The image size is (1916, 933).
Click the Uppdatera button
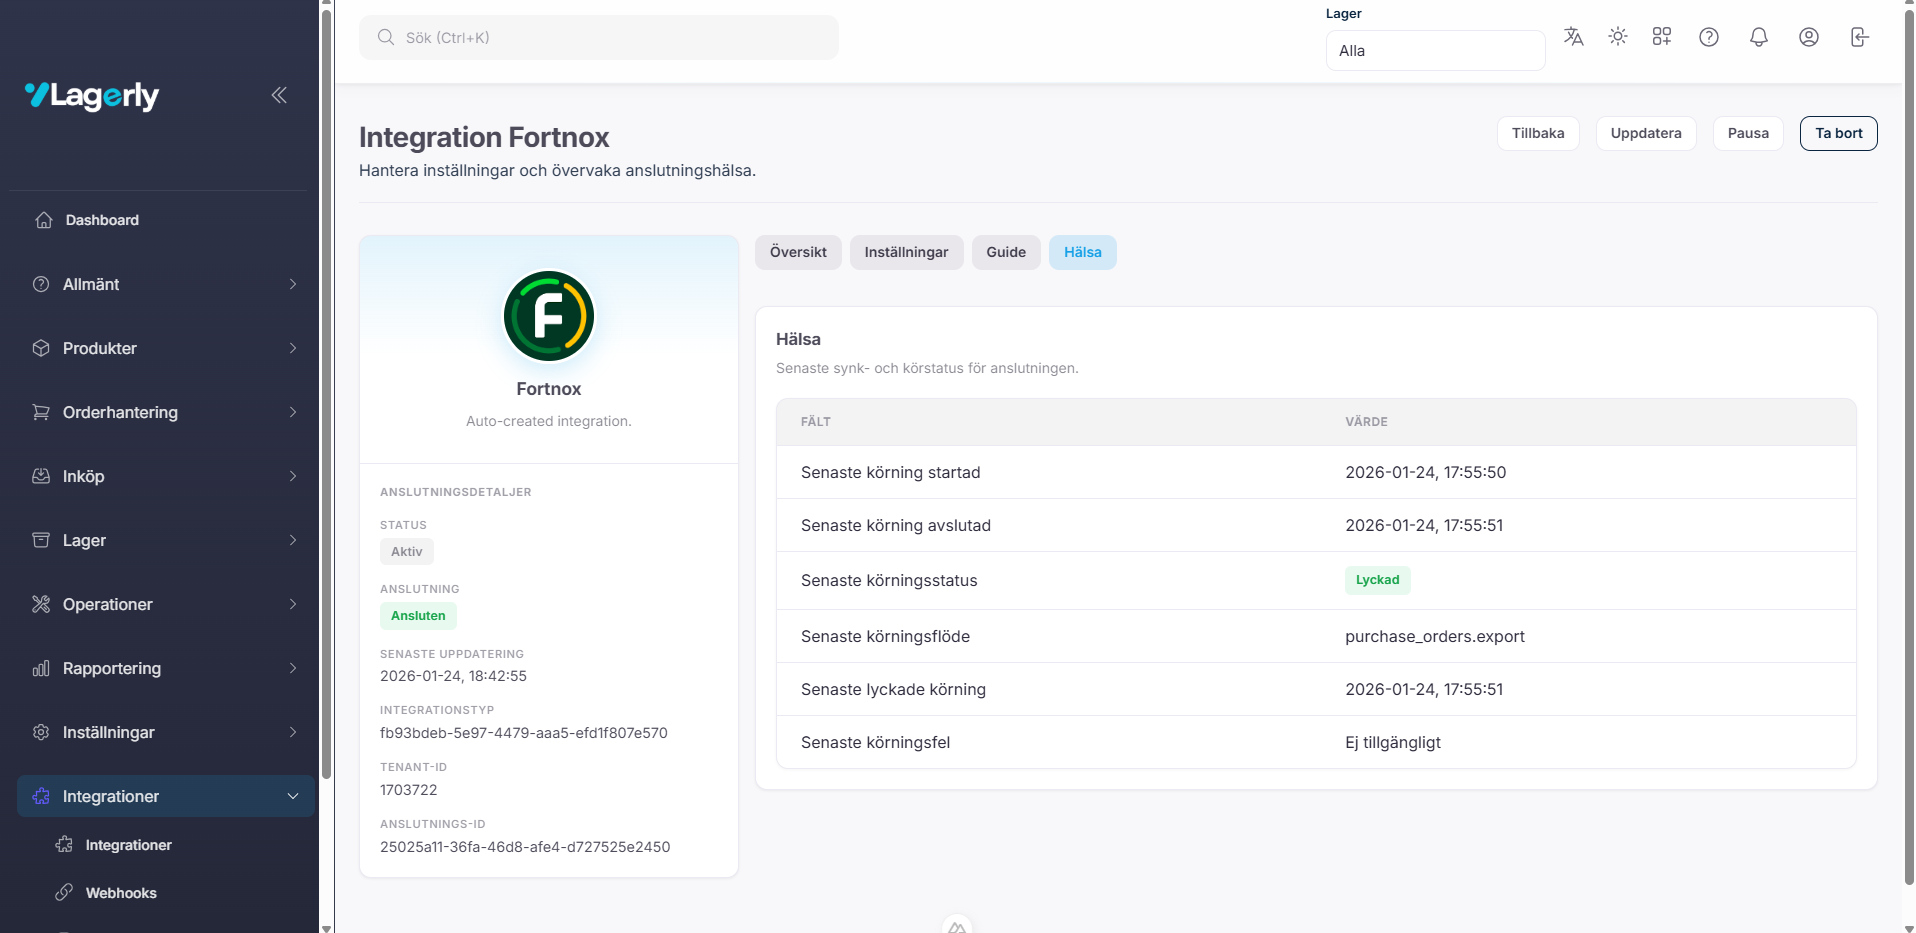click(x=1645, y=133)
